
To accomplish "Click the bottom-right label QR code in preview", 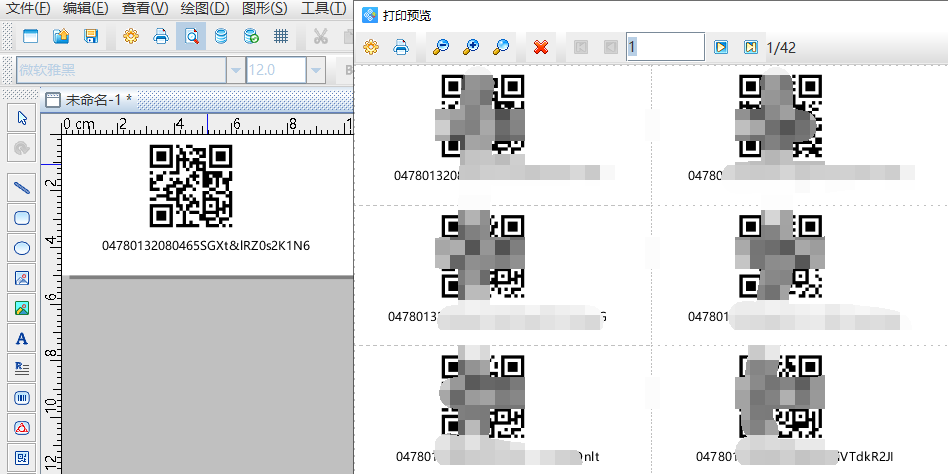I will click(x=780, y=397).
